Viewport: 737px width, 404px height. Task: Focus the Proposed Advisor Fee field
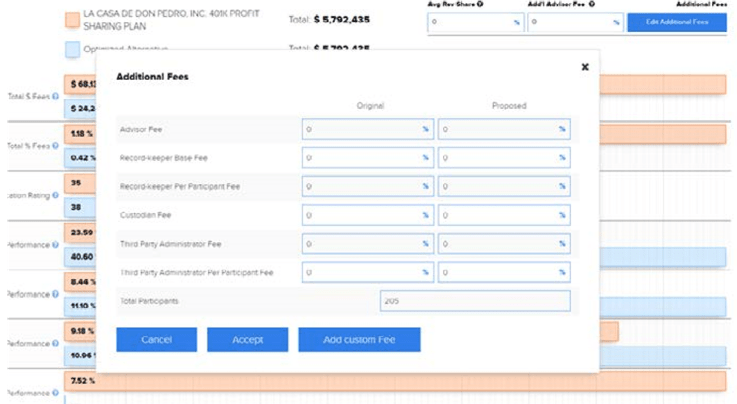point(503,129)
